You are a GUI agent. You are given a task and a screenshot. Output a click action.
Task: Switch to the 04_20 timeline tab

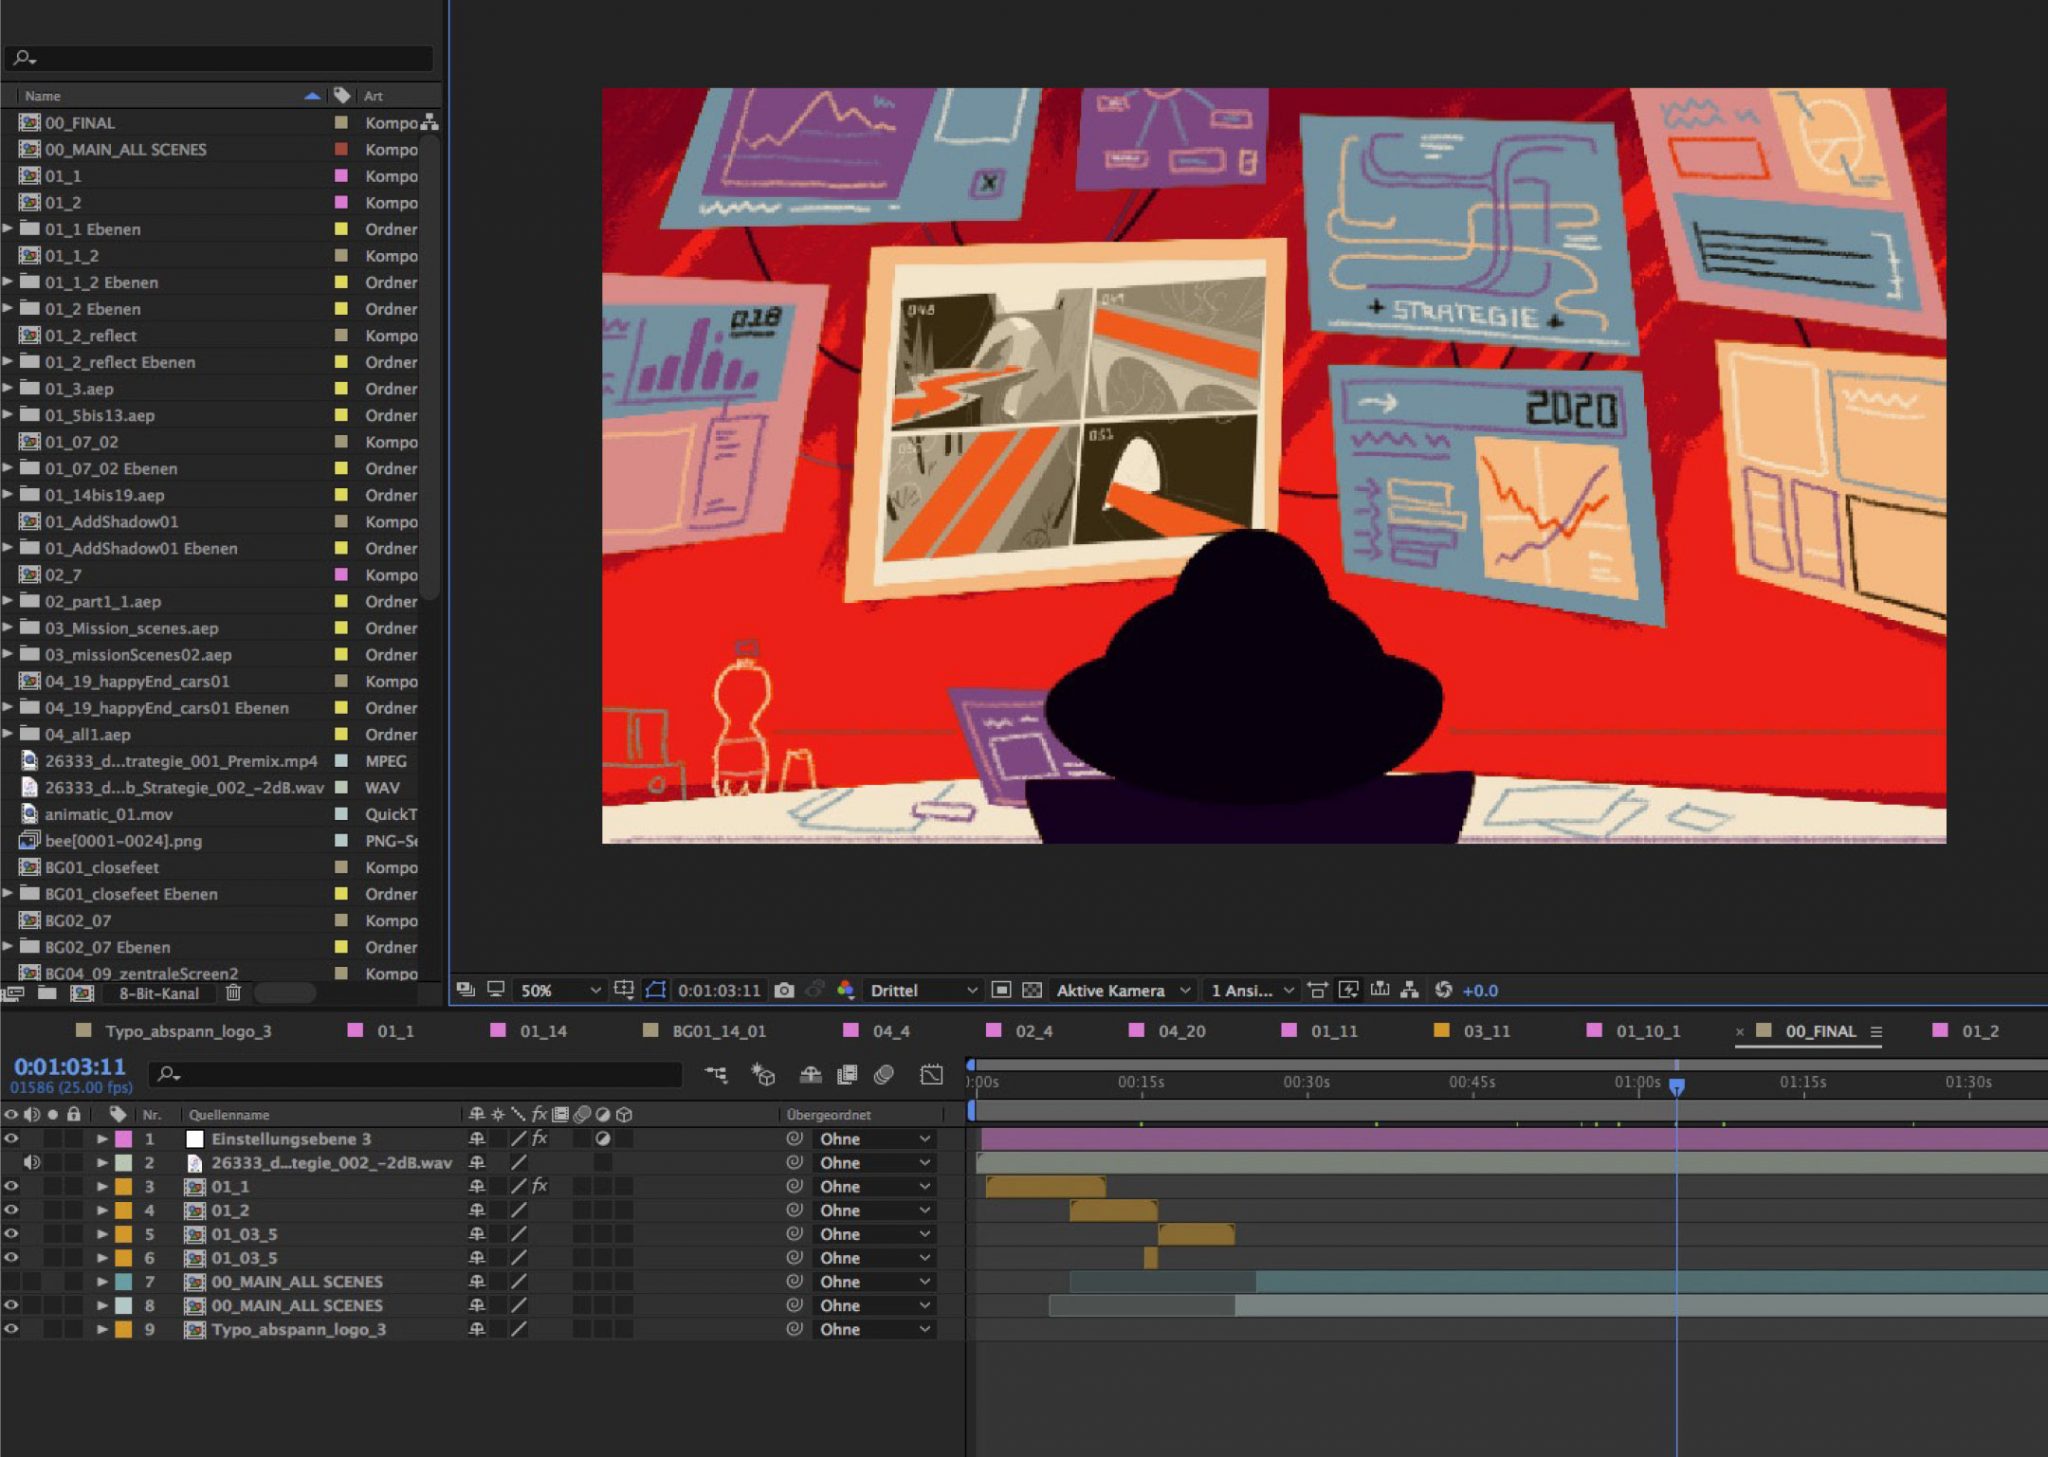tap(1181, 1031)
